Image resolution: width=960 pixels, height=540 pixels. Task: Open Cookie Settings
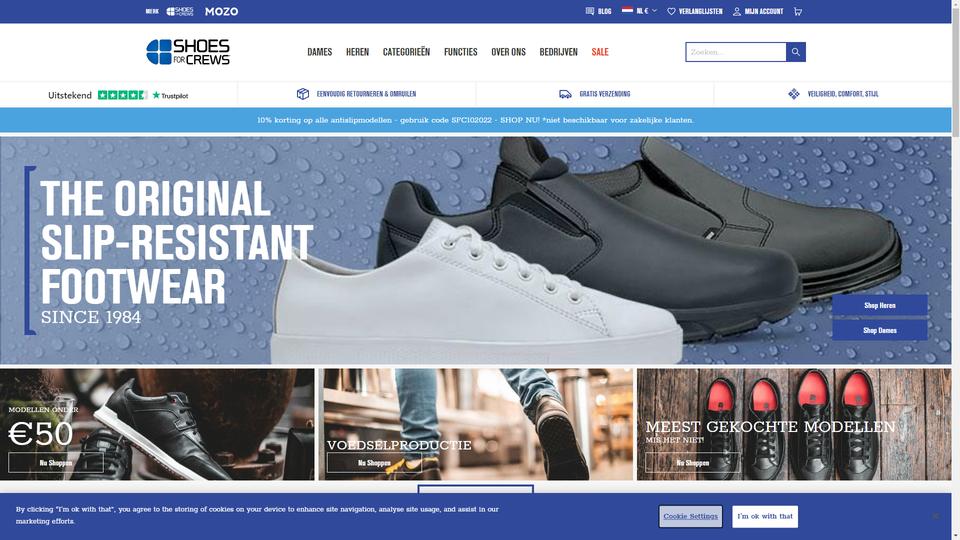(x=691, y=516)
